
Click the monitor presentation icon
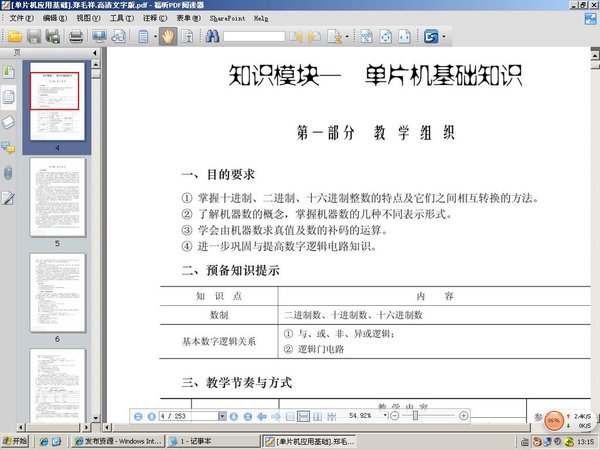tap(99, 37)
